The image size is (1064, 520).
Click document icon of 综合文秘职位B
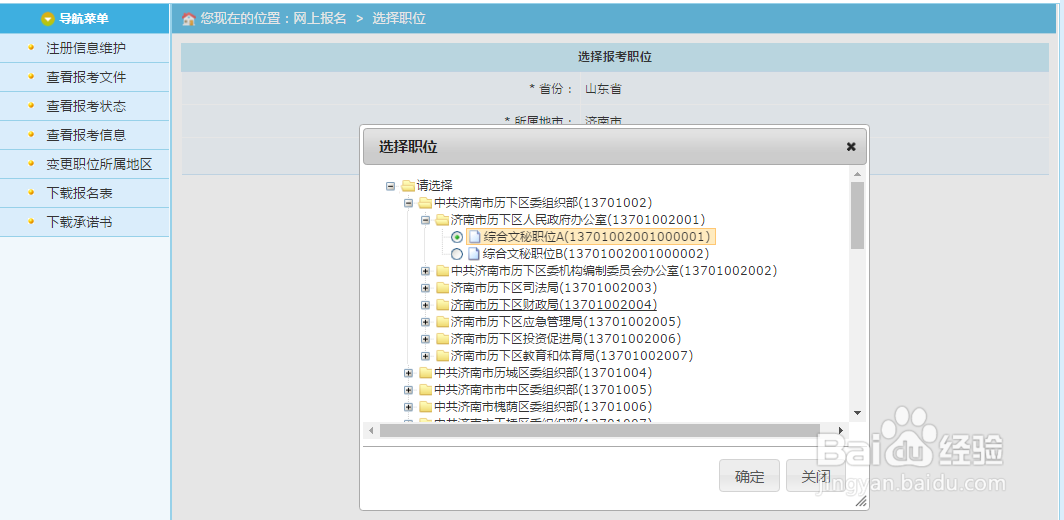[x=474, y=254]
